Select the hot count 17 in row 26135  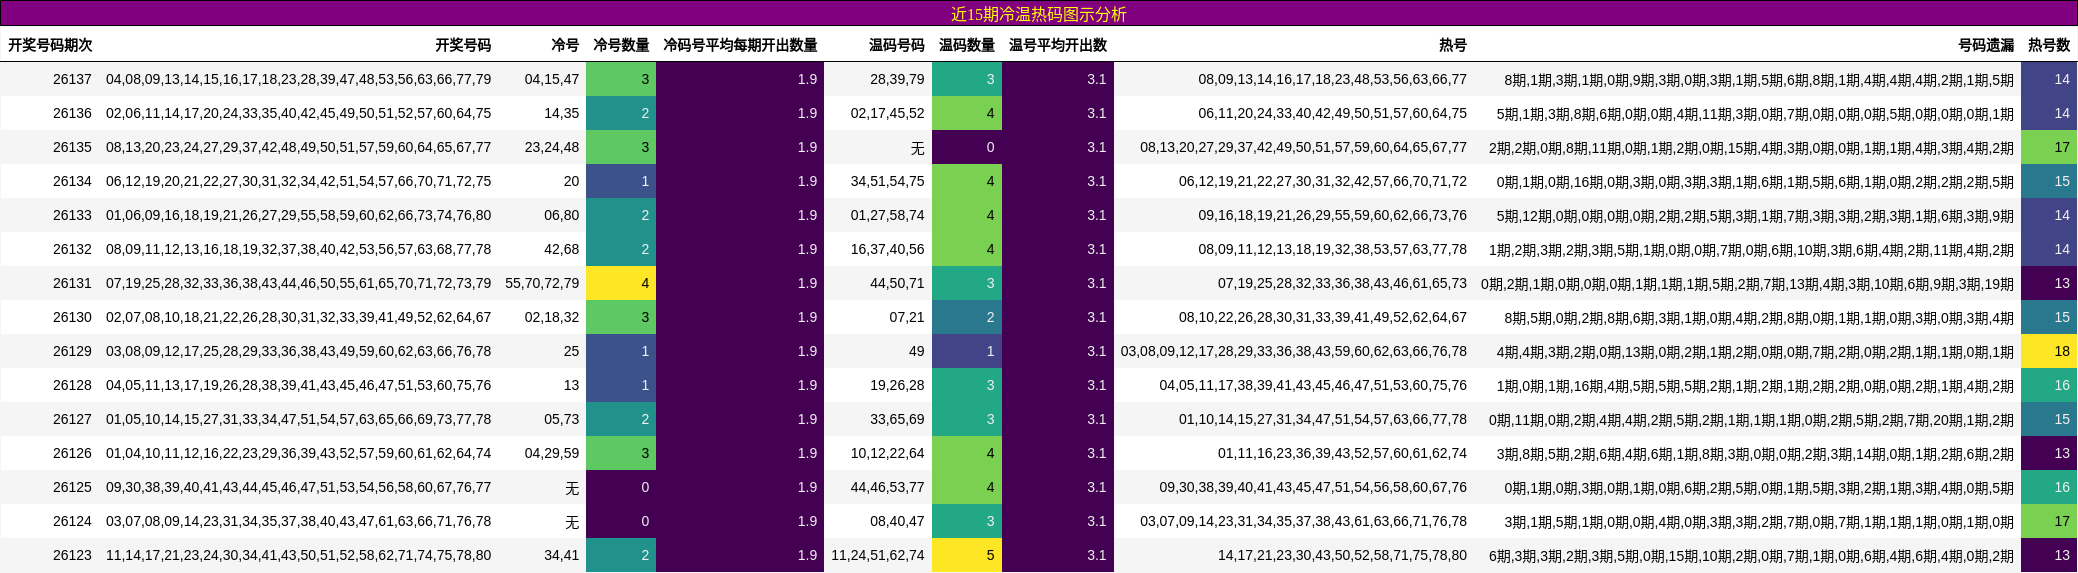coord(2049,147)
